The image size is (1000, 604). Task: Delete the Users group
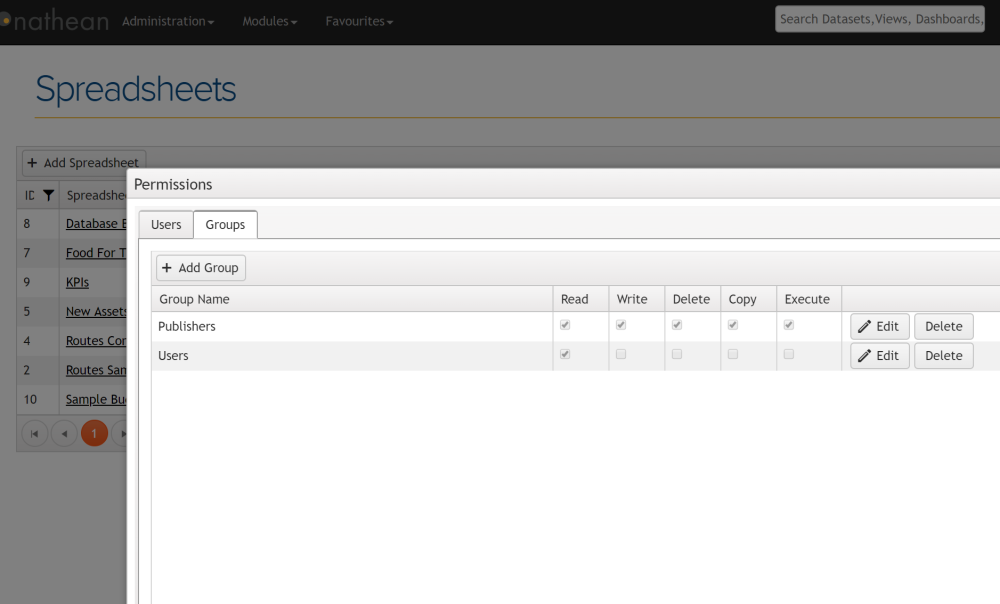(x=942, y=355)
